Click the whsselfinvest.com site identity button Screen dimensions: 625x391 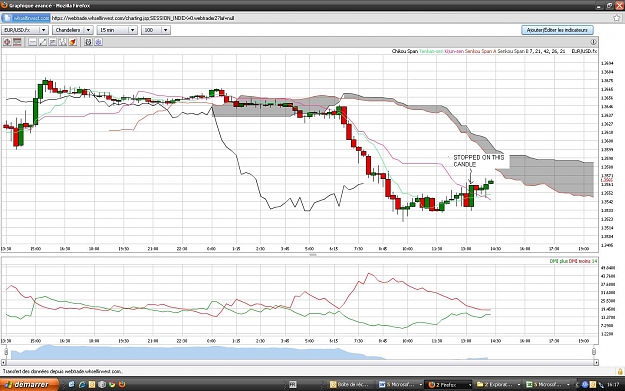(26, 18)
